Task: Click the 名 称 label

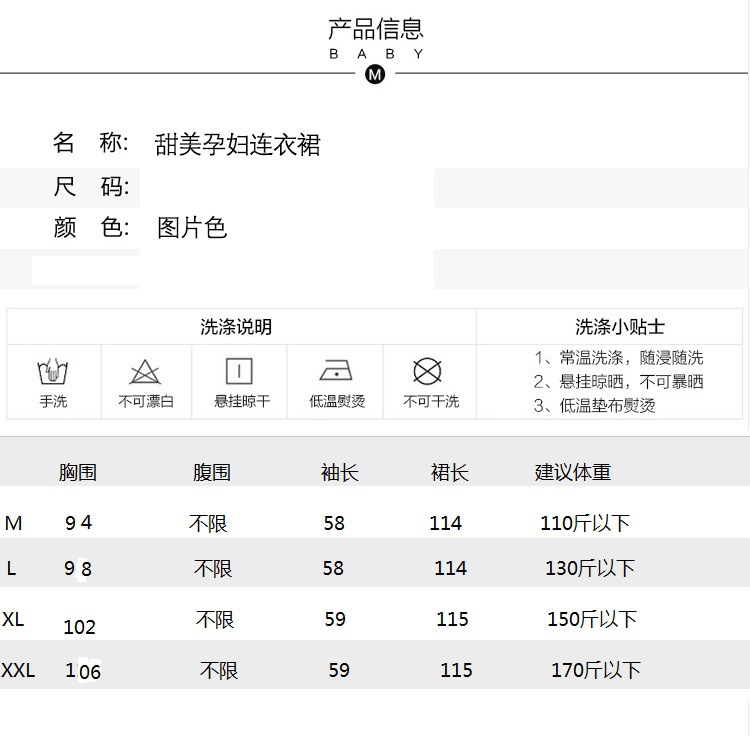Action: tap(90, 143)
